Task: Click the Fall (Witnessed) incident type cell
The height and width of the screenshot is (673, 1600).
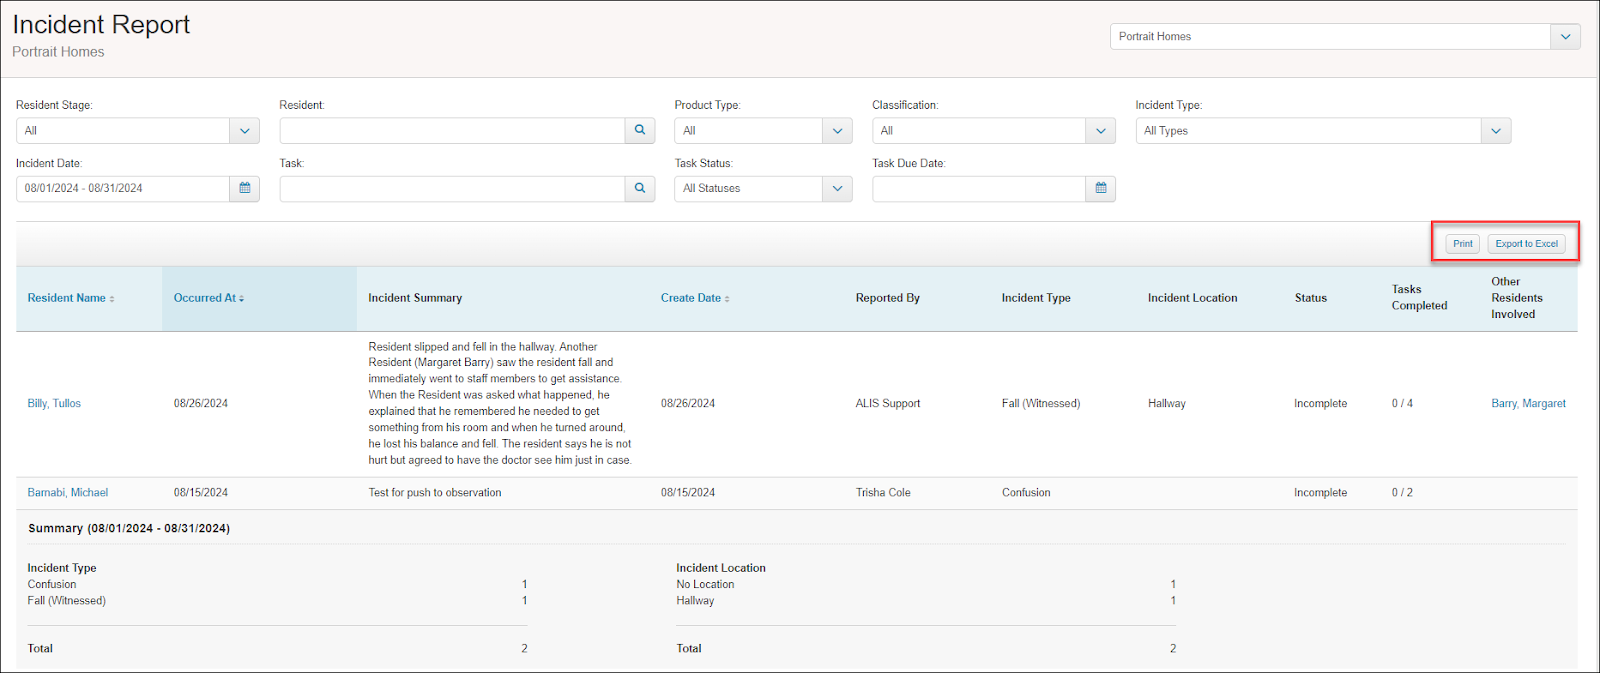Action: [x=1041, y=403]
